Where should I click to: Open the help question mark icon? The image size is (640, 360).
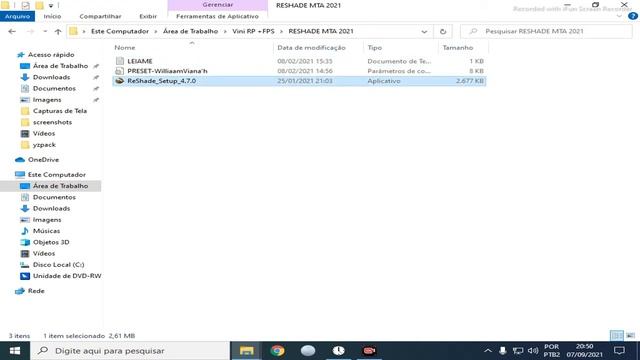[633, 16]
